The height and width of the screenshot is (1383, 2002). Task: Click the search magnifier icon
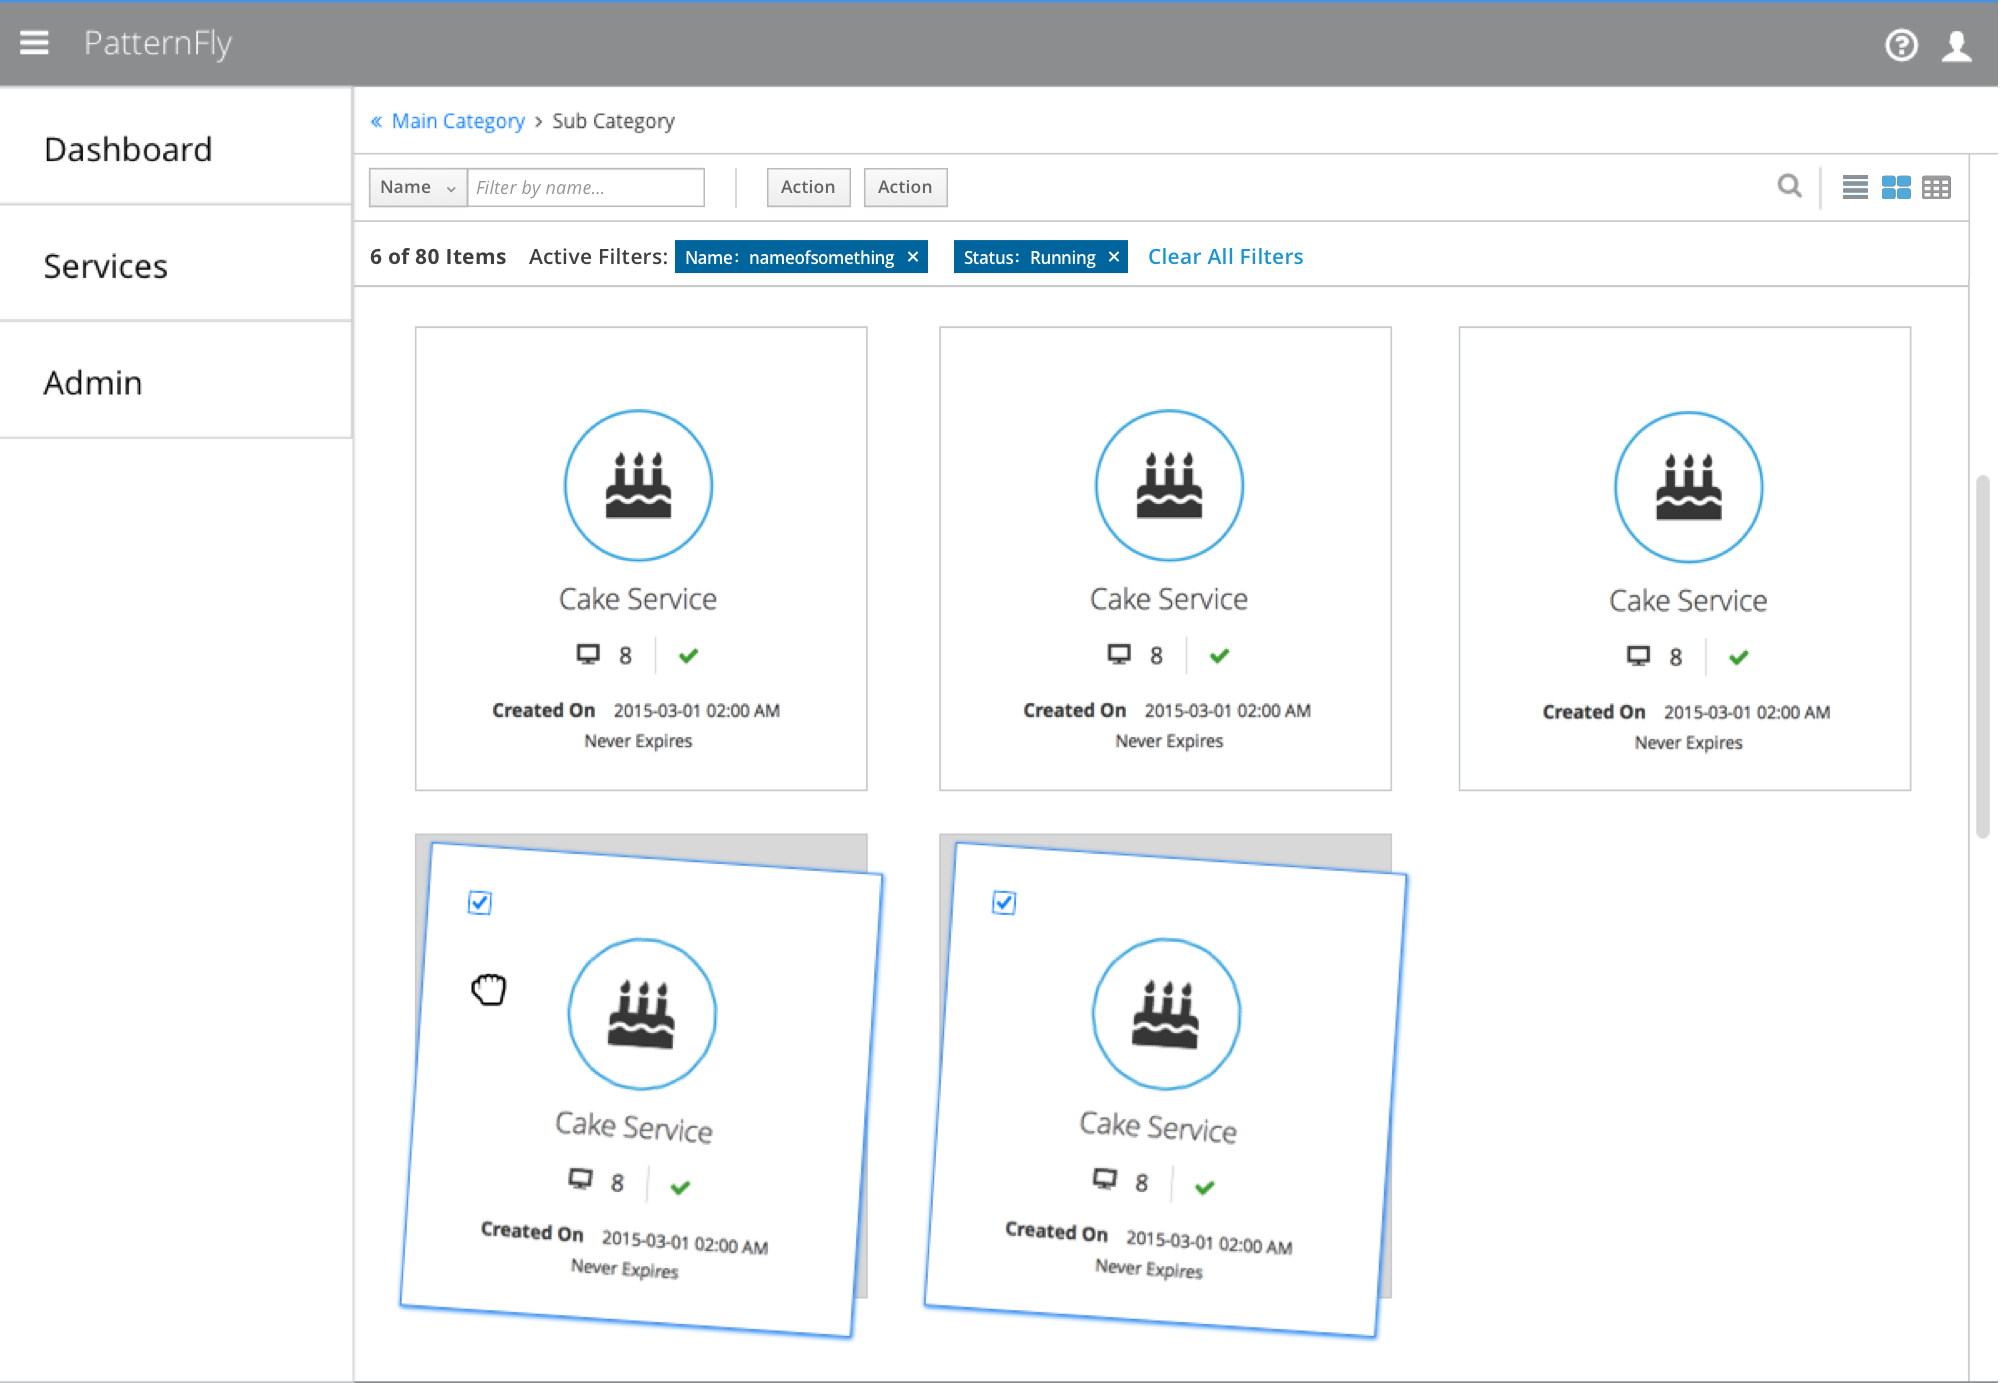point(1789,186)
